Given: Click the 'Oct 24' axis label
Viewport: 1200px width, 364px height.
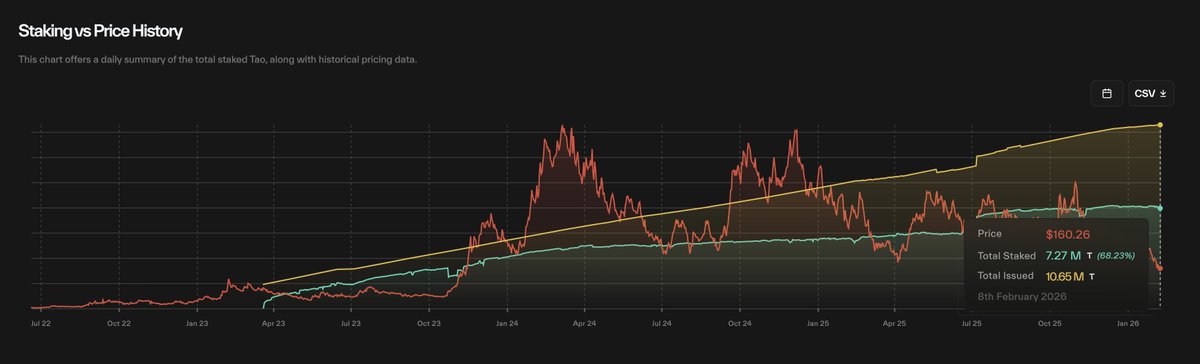Looking at the screenshot, I should pyautogui.click(x=740, y=323).
